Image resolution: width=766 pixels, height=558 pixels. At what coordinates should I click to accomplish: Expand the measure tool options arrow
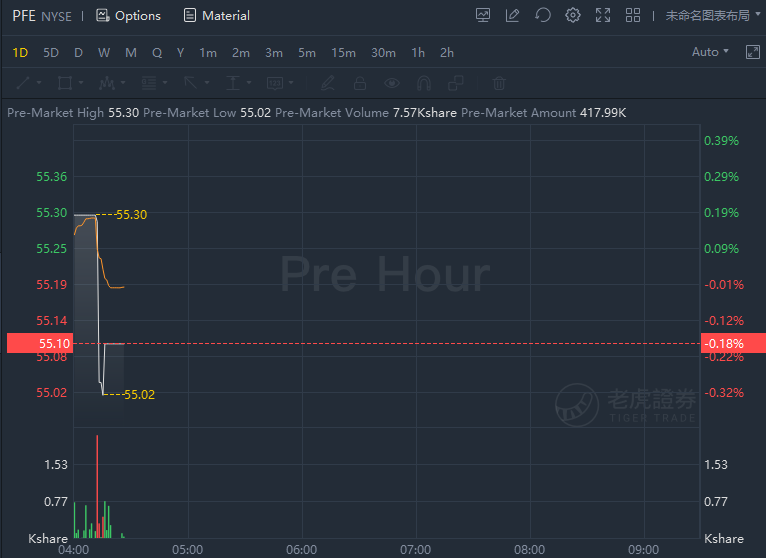[x=249, y=83]
